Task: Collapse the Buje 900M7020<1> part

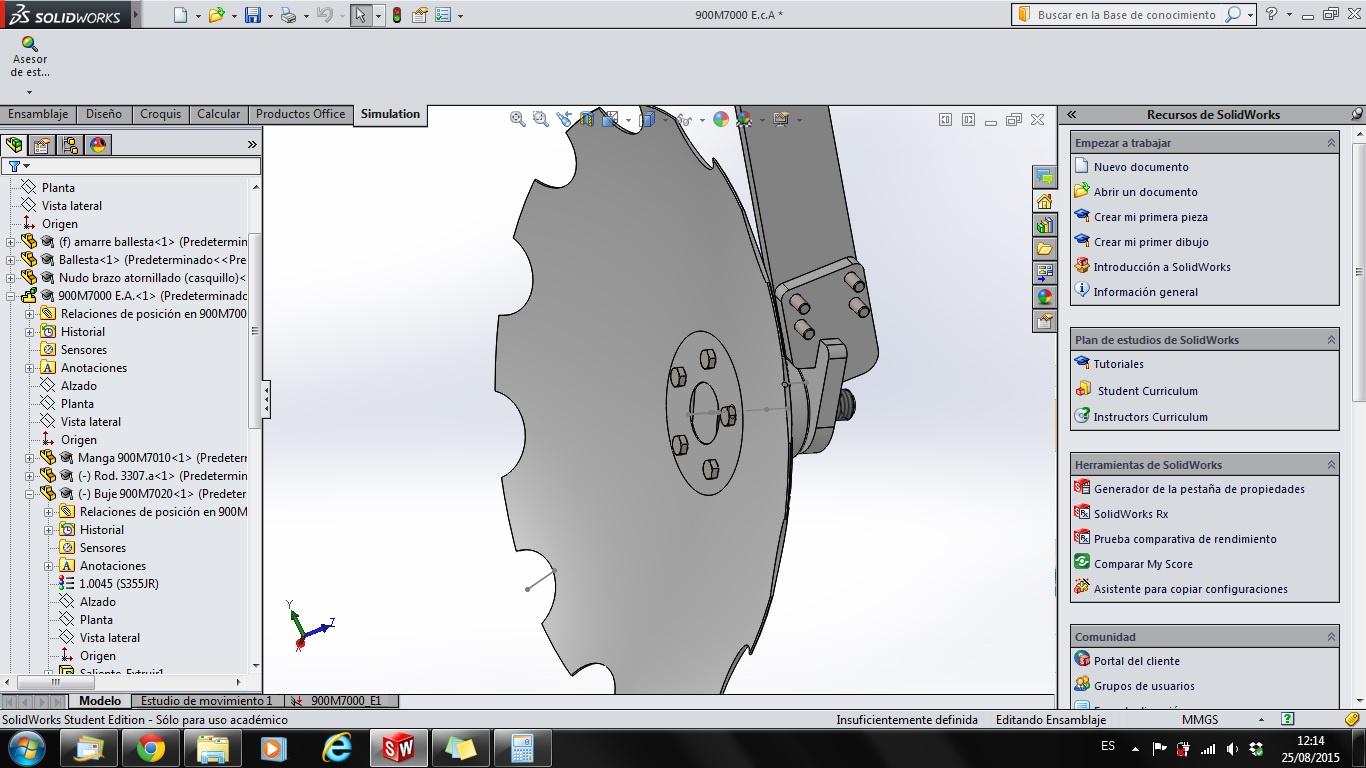Action: (x=30, y=494)
